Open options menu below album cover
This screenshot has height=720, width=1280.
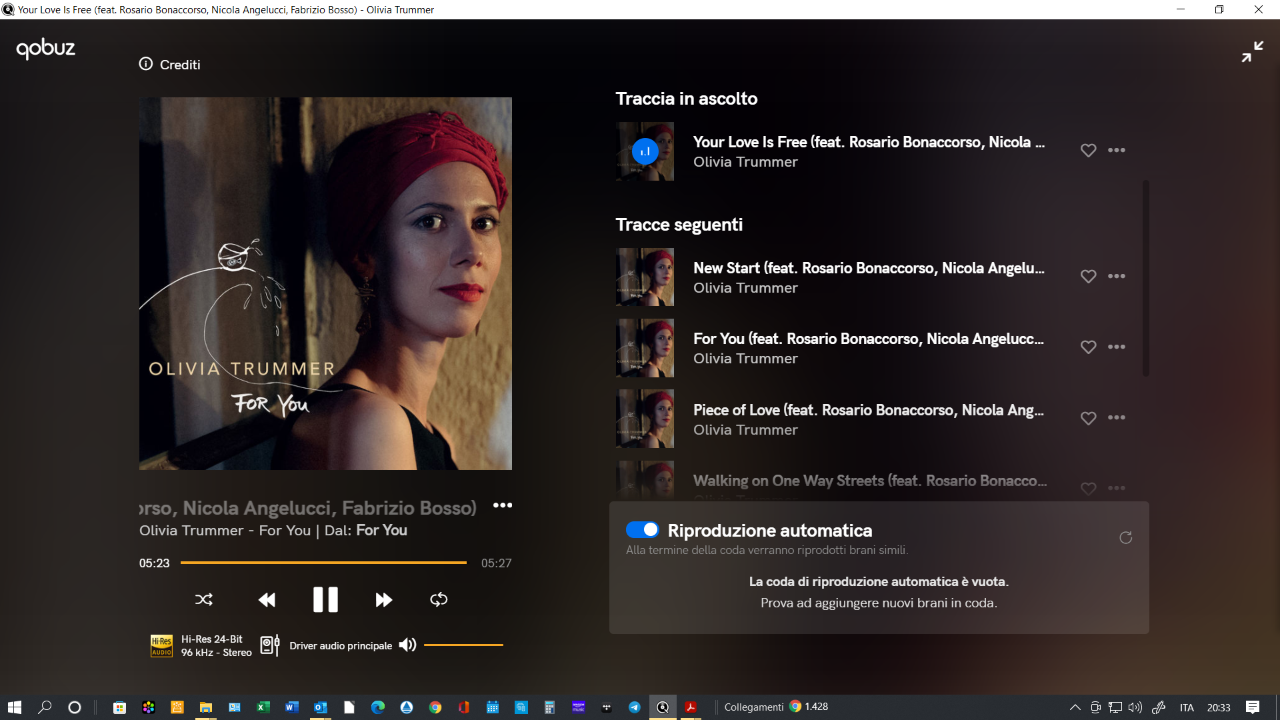pyautogui.click(x=502, y=506)
